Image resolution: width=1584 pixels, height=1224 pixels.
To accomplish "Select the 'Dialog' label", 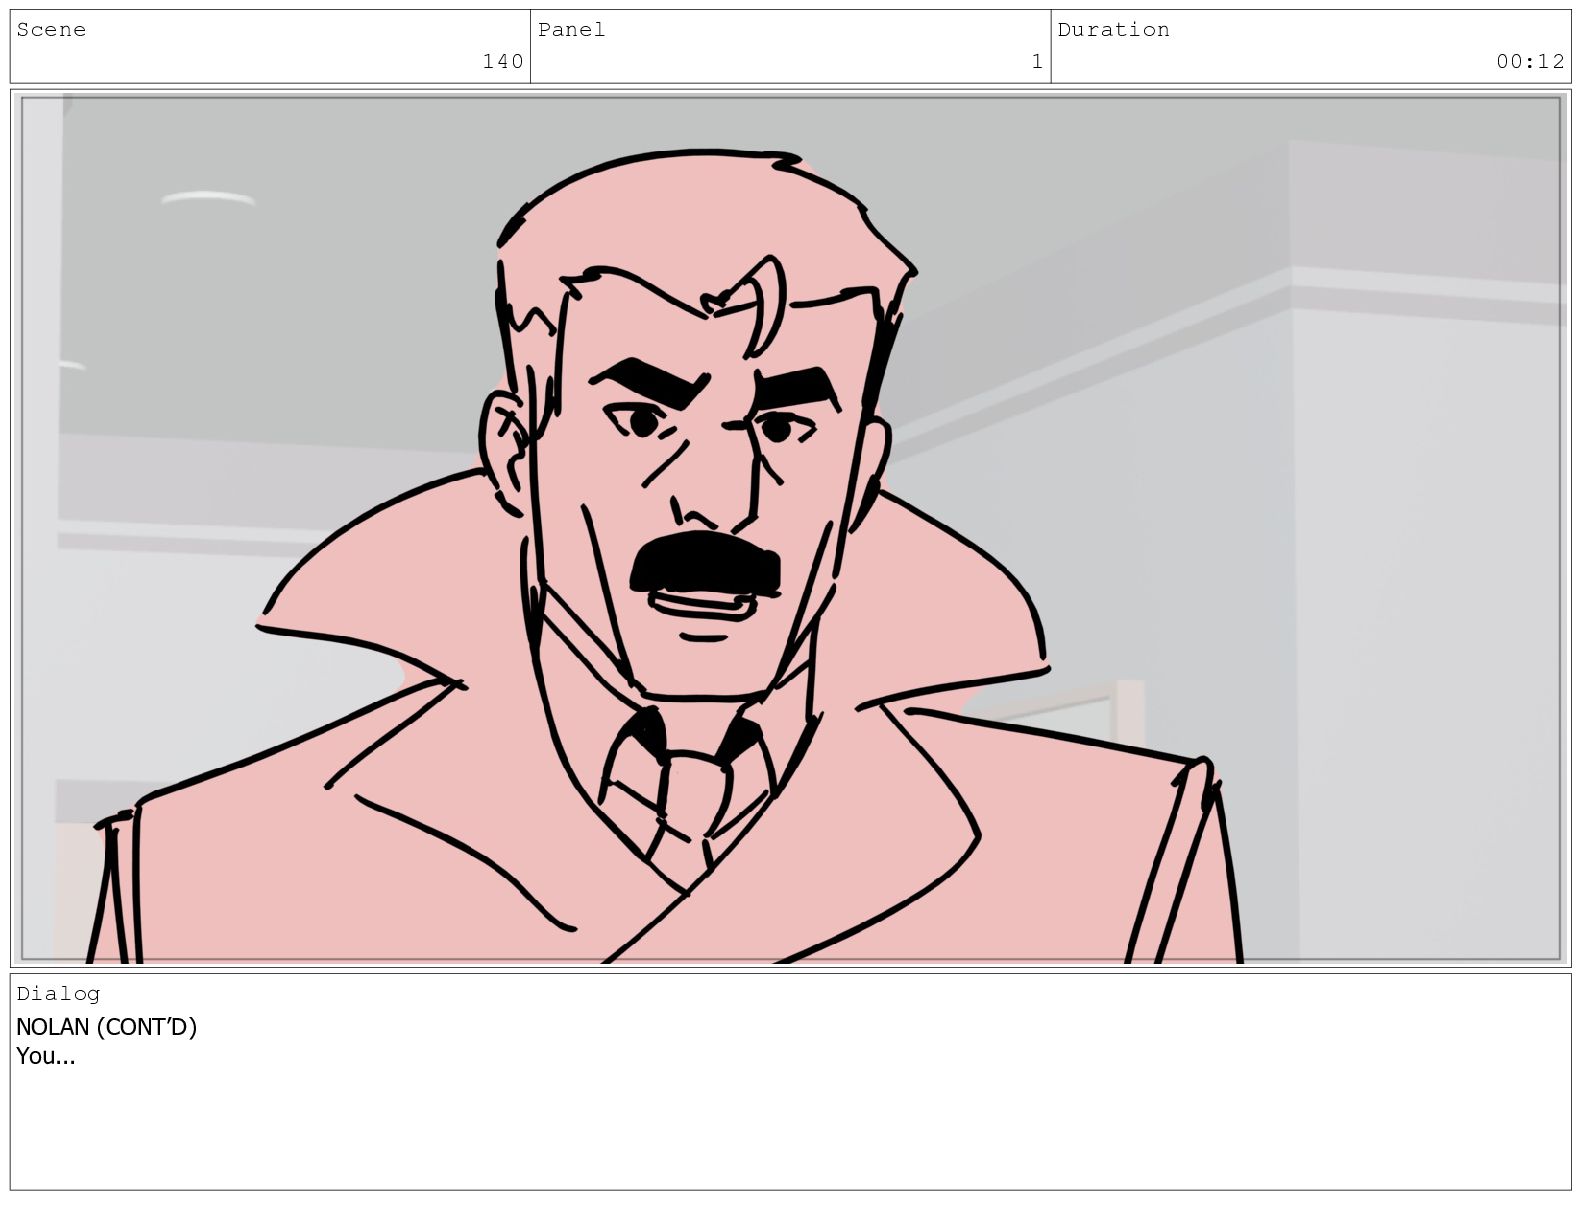I will 58,993.
